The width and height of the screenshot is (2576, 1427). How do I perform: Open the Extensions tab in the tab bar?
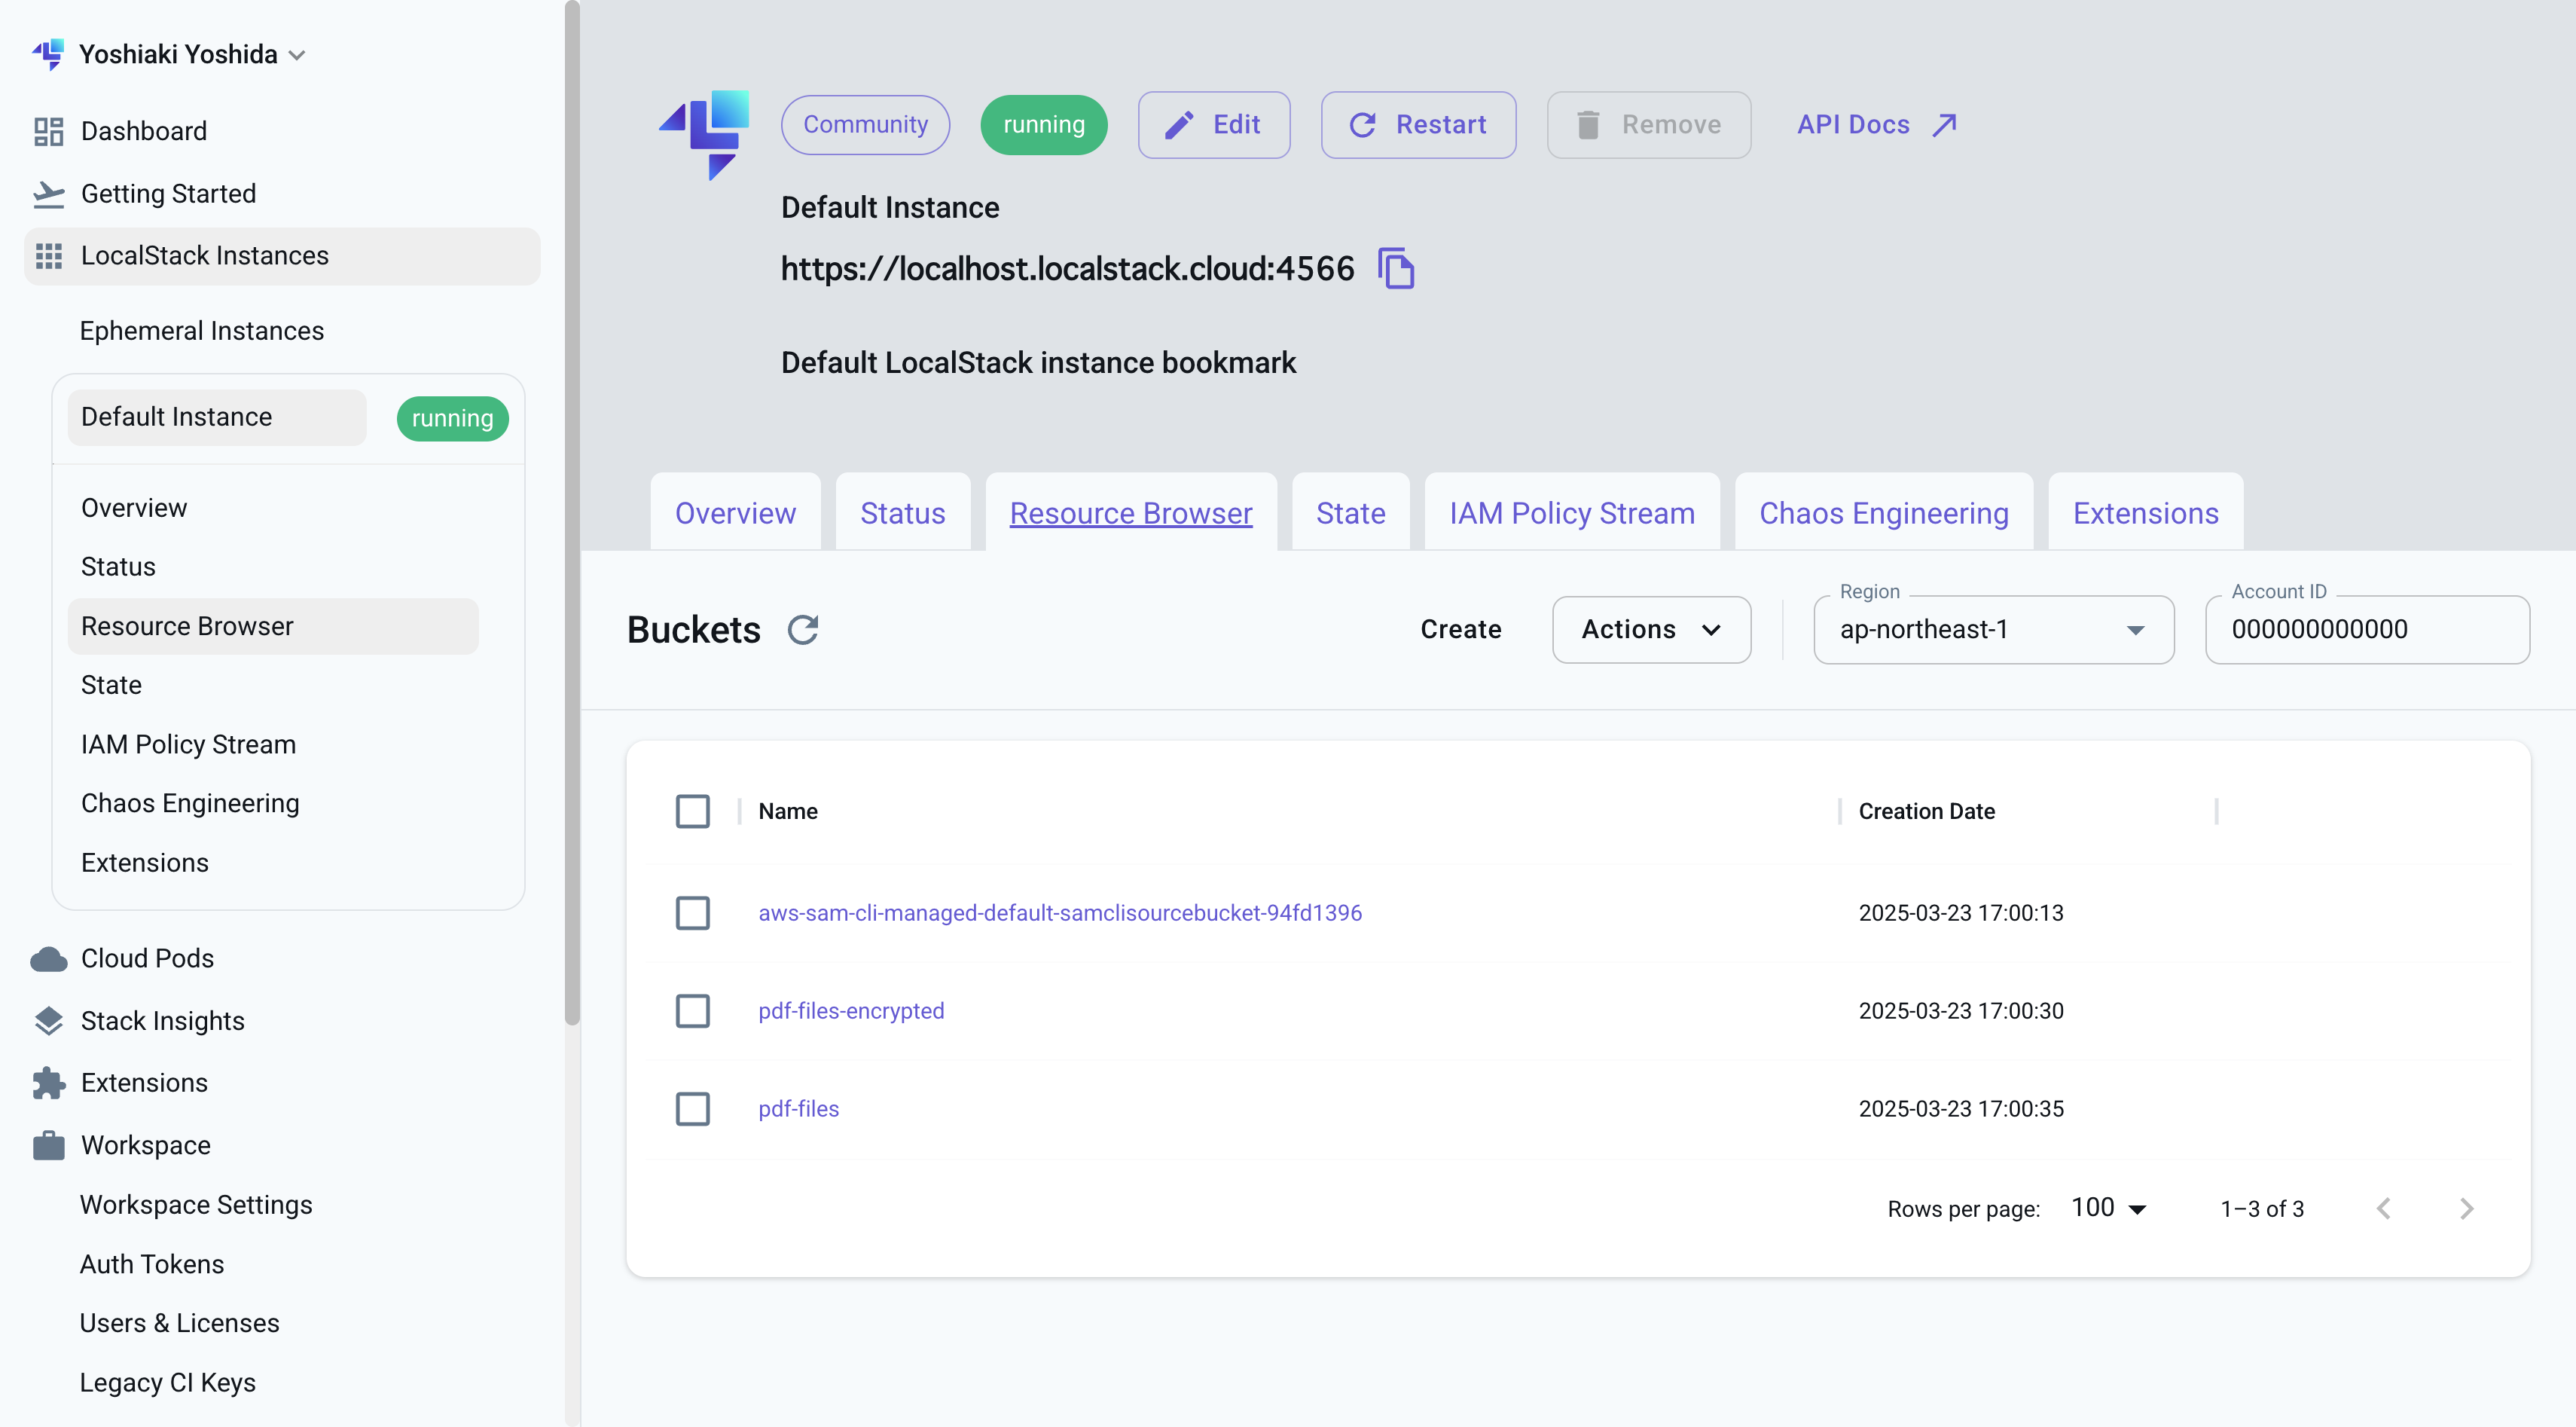(2145, 512)
